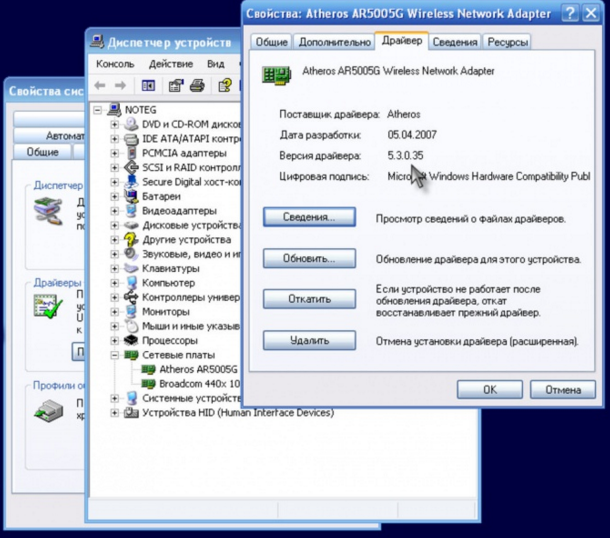Viewport: 610px width, 538px height.
Task: Click the Forward arrow in Device Manager toolbar
Action: click(120, 86)
